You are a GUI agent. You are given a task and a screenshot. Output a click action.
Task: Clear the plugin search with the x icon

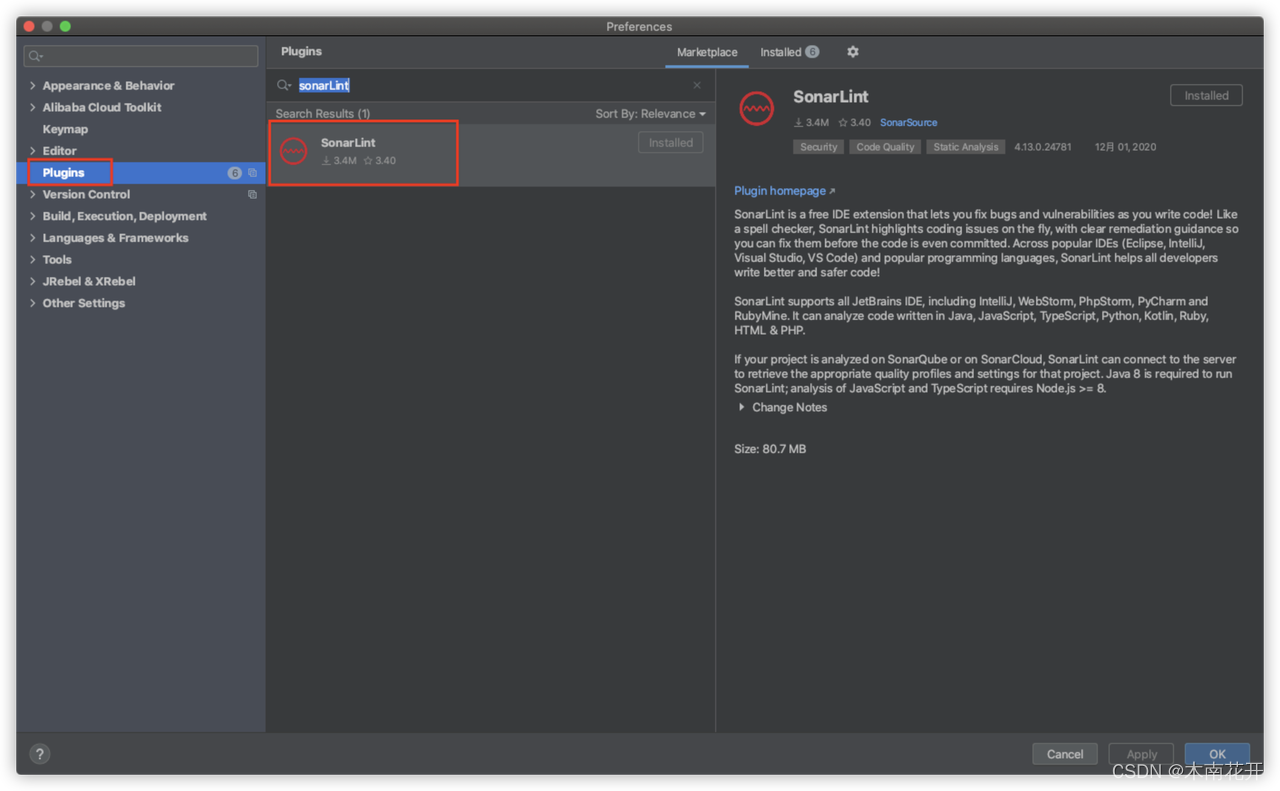click(697, 86)
